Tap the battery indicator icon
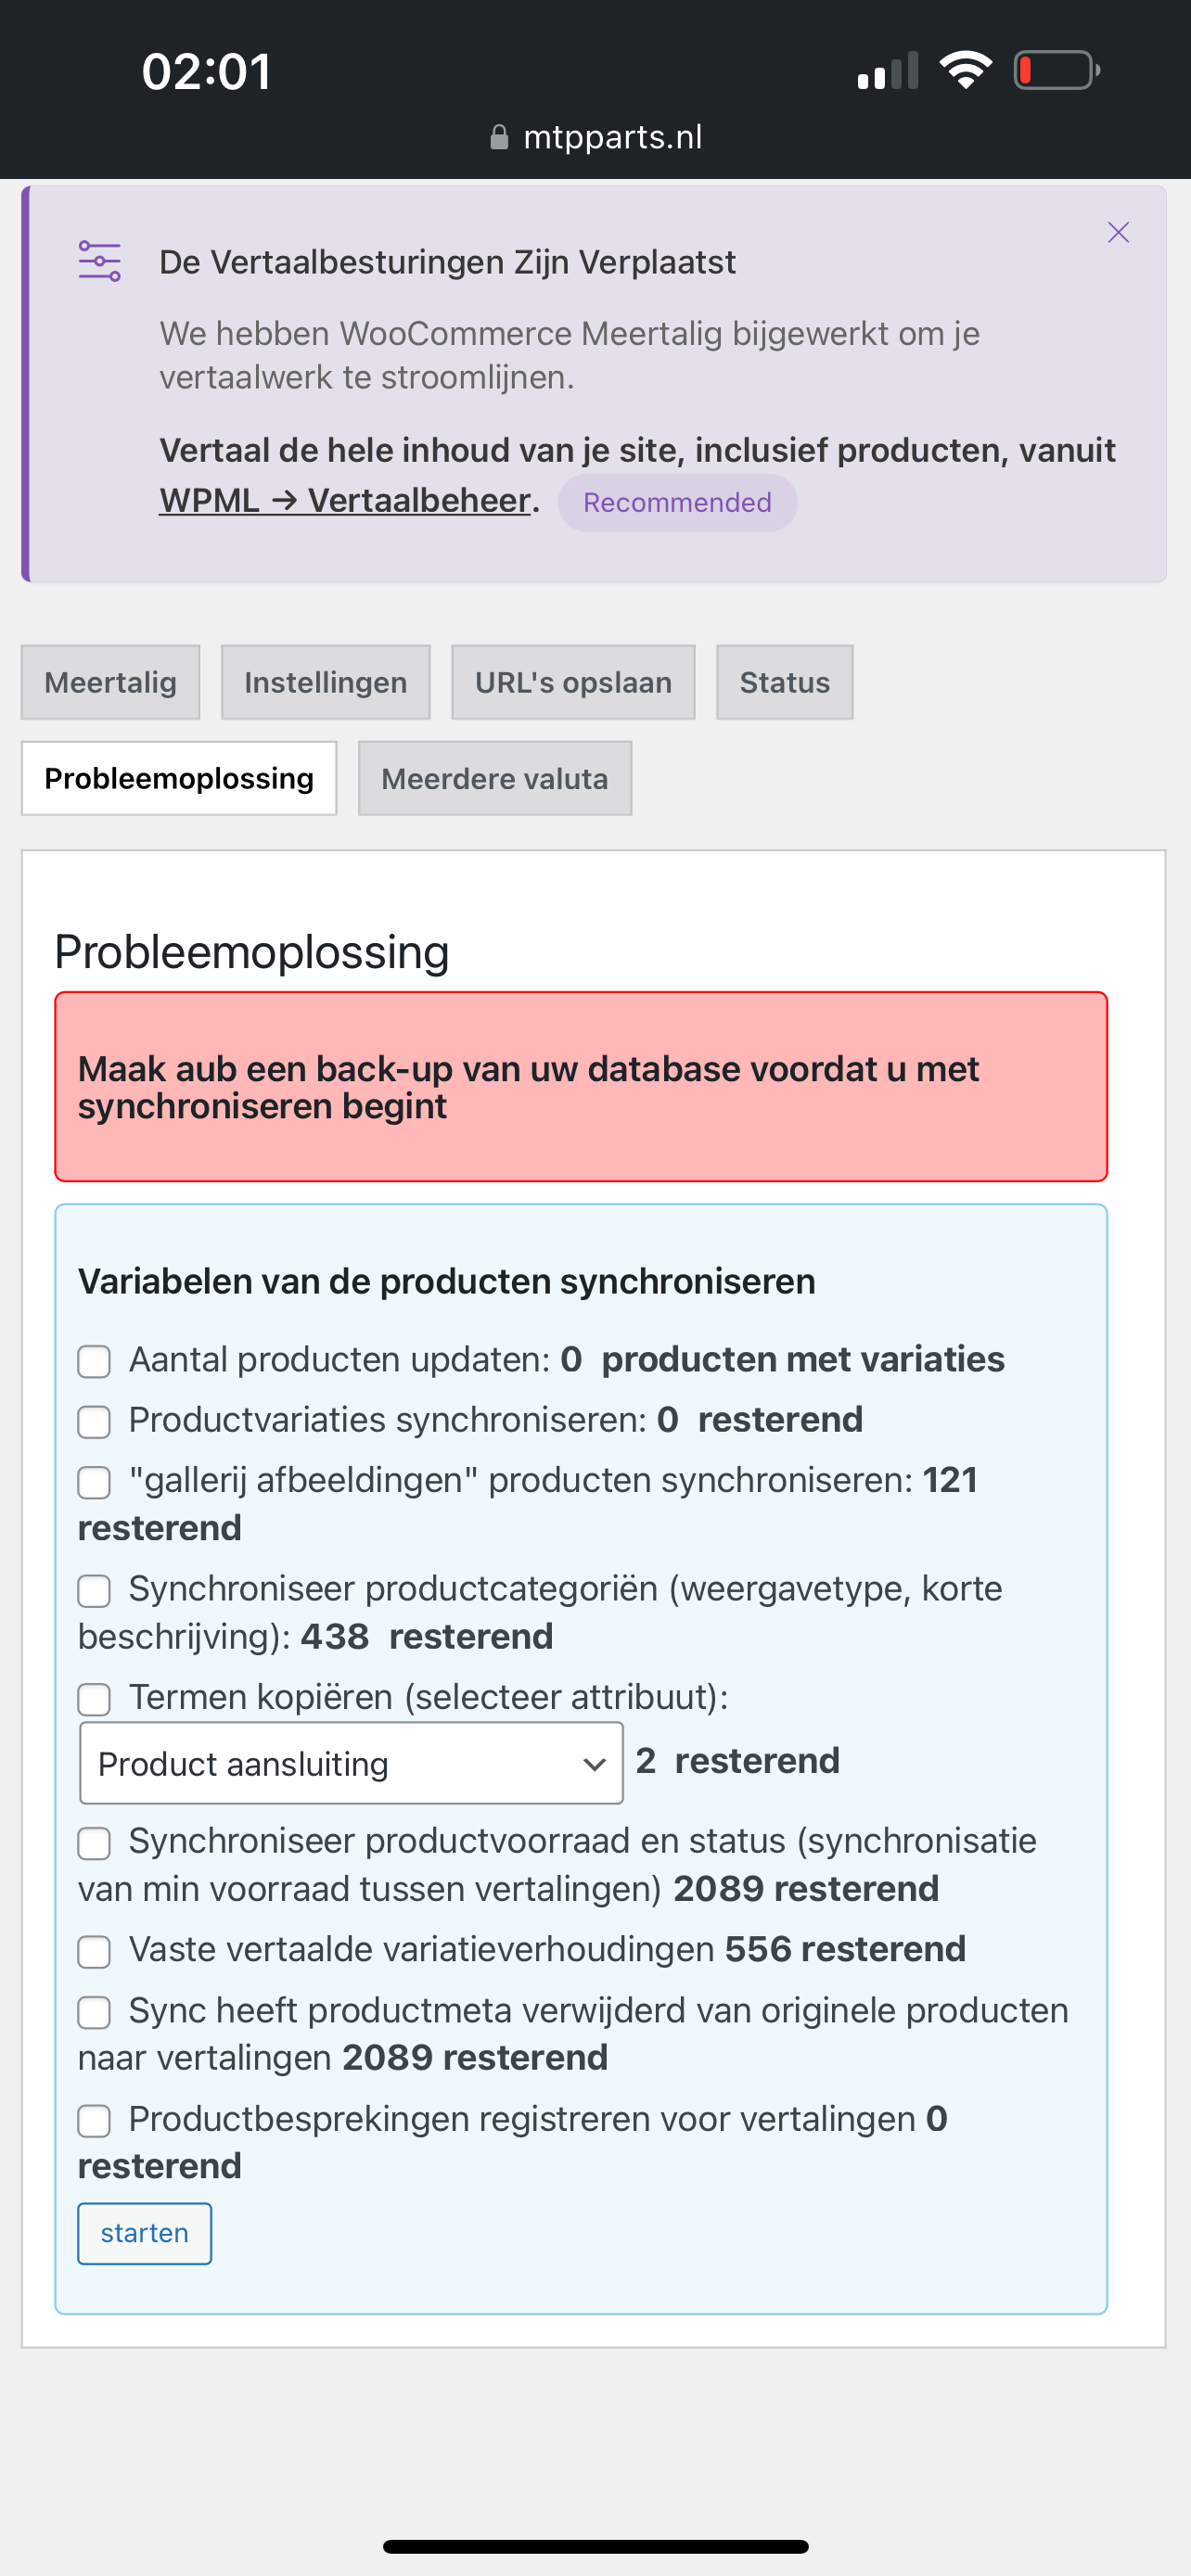This screenshot has width=1191, height=2576. [x=1056, y=70]
